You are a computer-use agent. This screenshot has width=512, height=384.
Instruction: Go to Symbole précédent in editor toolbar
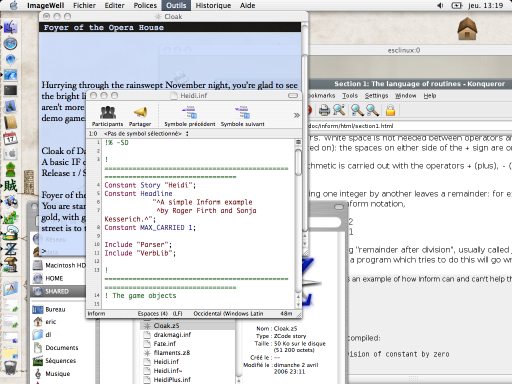tap(190, 115)
